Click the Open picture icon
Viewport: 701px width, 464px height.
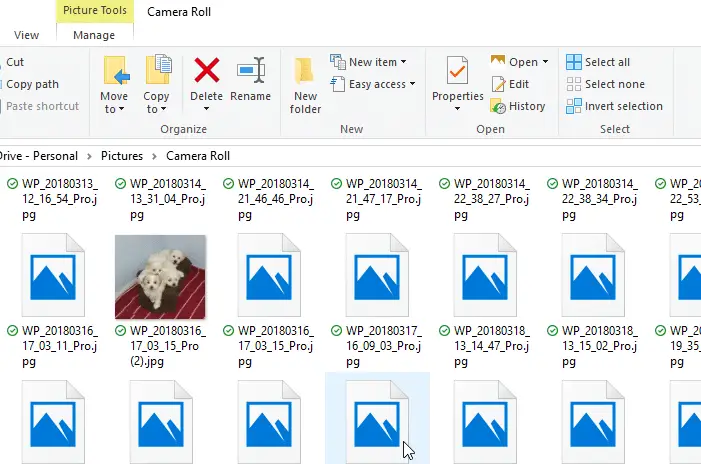click(x=498, y=61)
